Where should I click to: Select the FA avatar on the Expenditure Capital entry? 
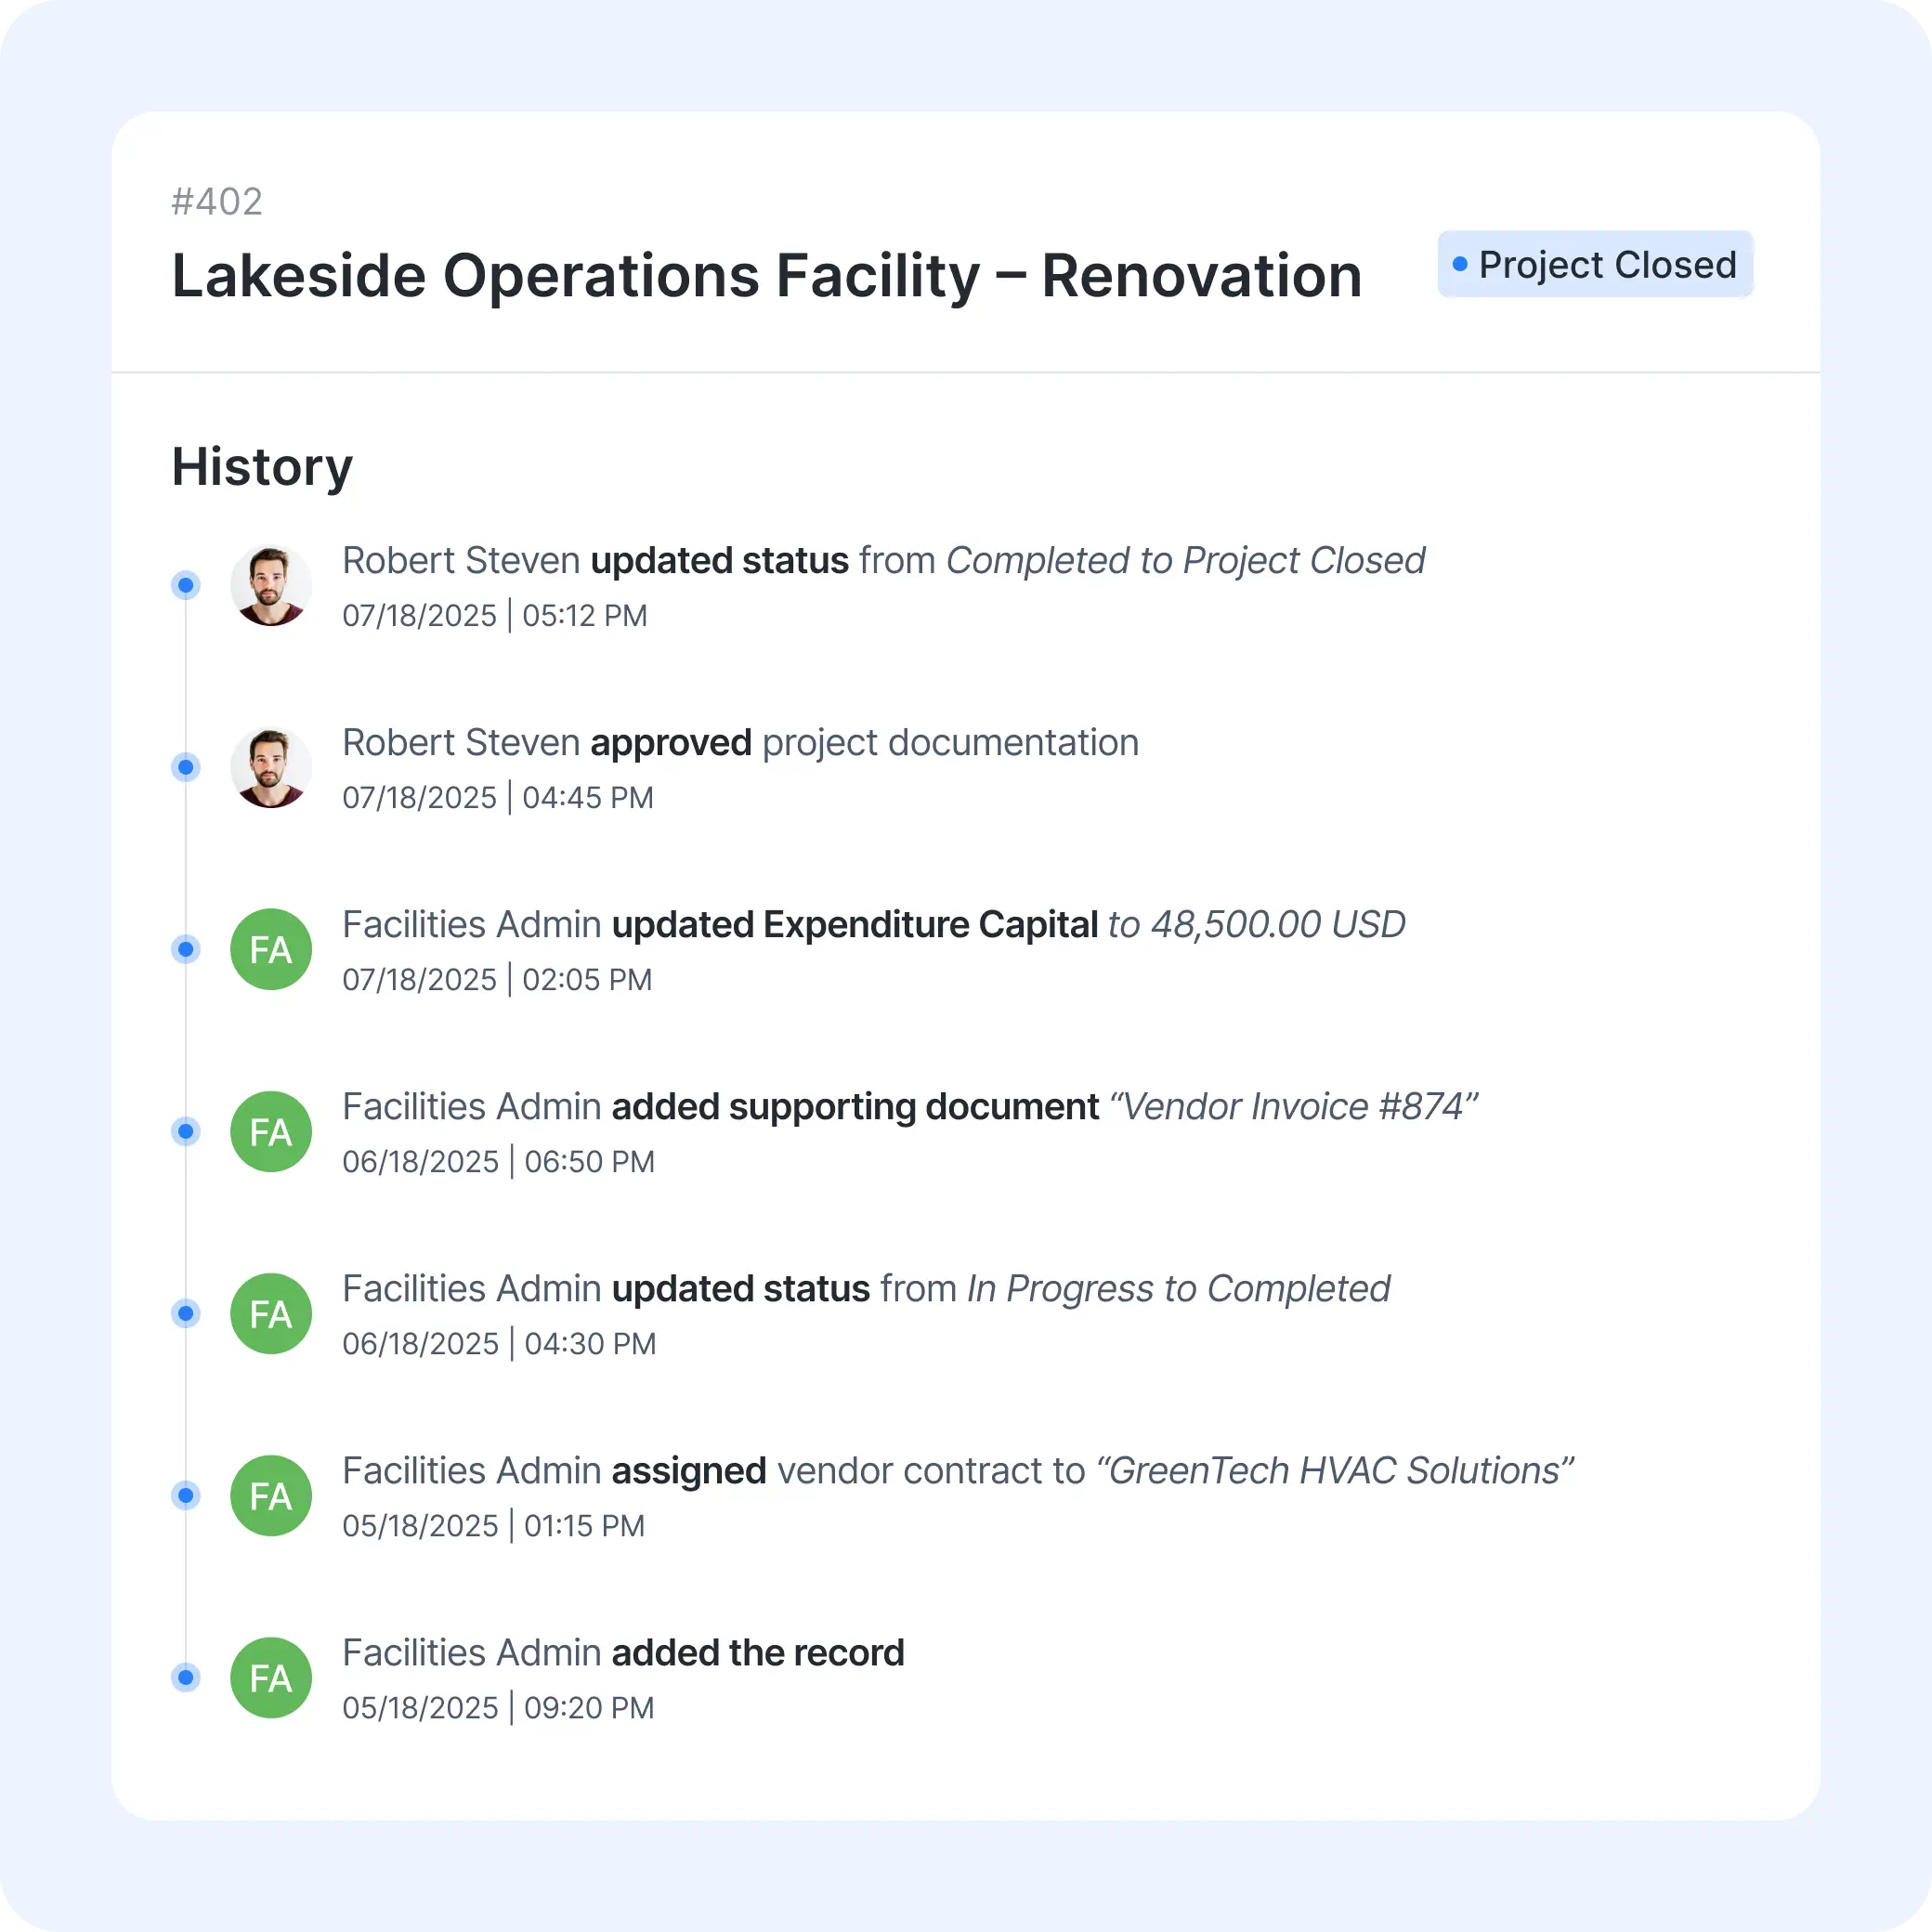270,949
